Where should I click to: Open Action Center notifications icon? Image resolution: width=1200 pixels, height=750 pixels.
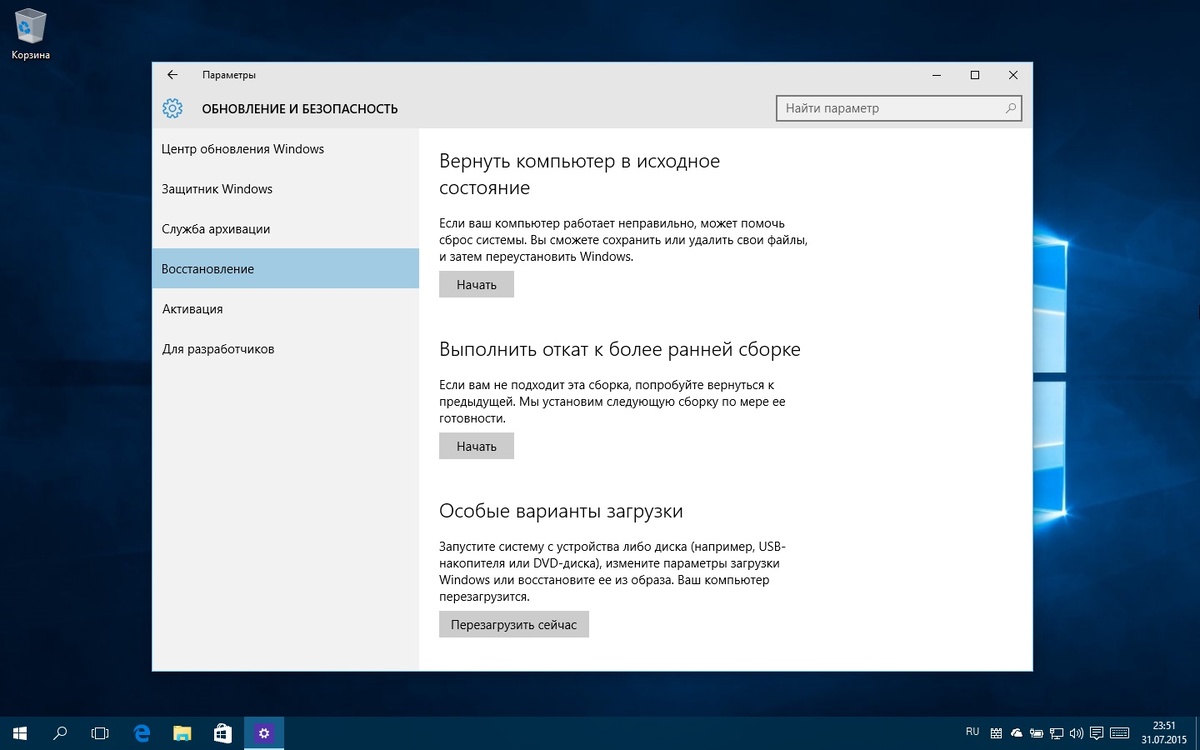point(1097,733)
